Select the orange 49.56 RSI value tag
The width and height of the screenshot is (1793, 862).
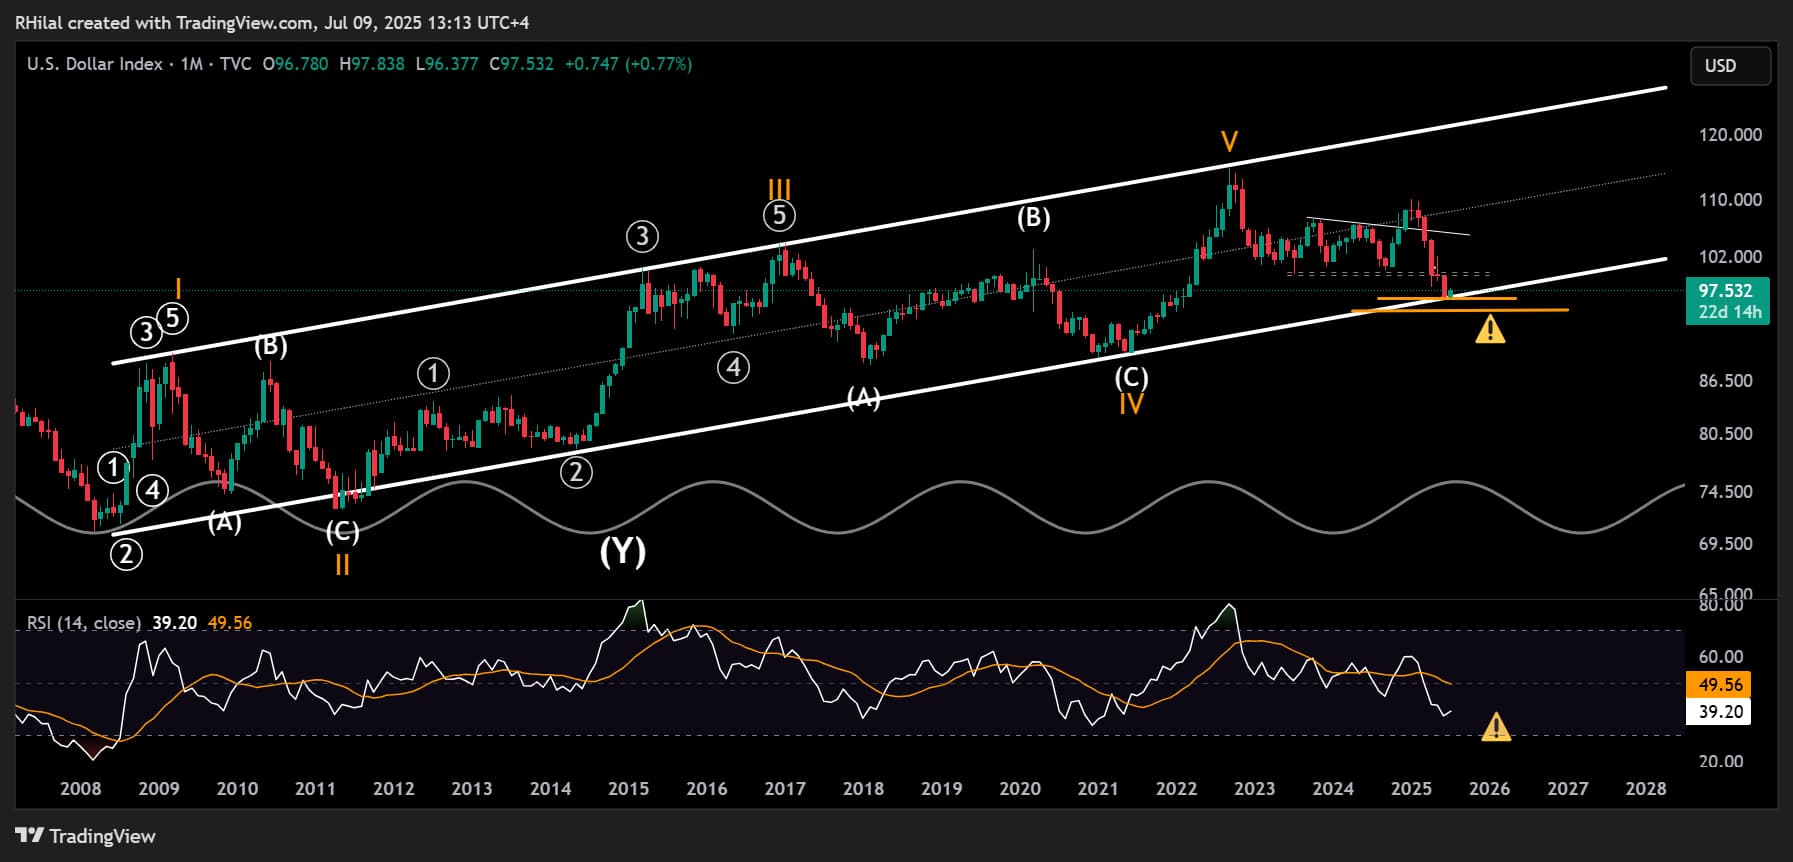click(1720, 685)
